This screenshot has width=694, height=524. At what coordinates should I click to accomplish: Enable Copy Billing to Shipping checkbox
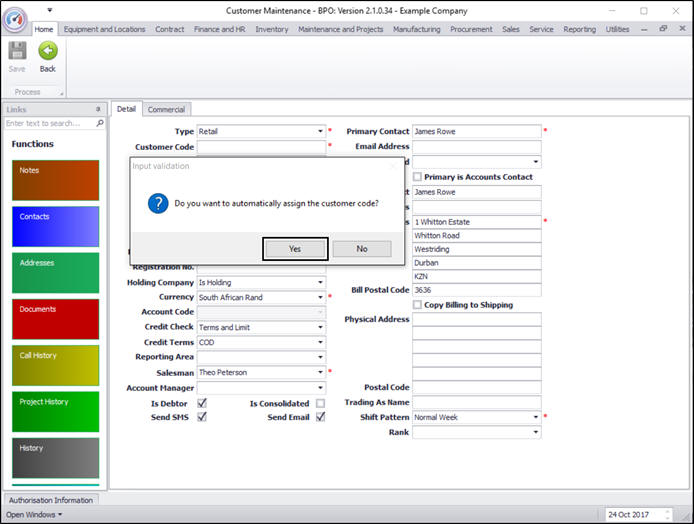[x=417, y=305]
